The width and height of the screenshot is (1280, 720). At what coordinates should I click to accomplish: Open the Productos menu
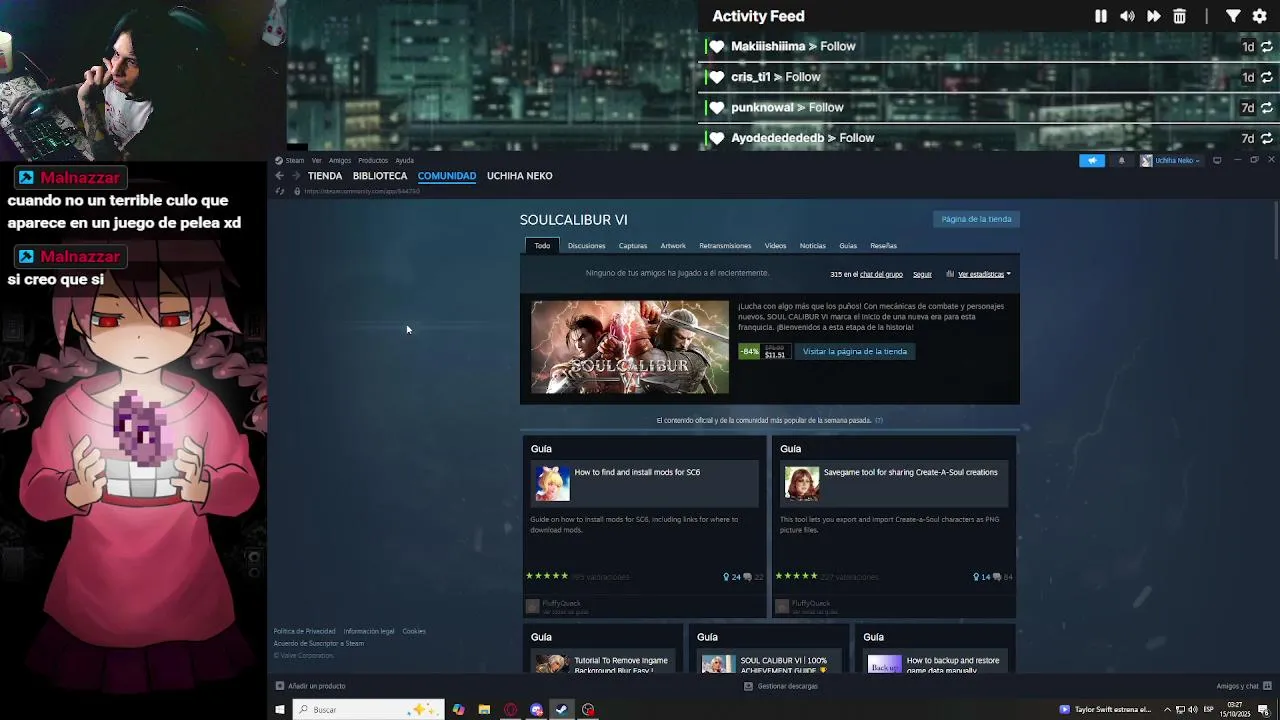click(373, 160)
